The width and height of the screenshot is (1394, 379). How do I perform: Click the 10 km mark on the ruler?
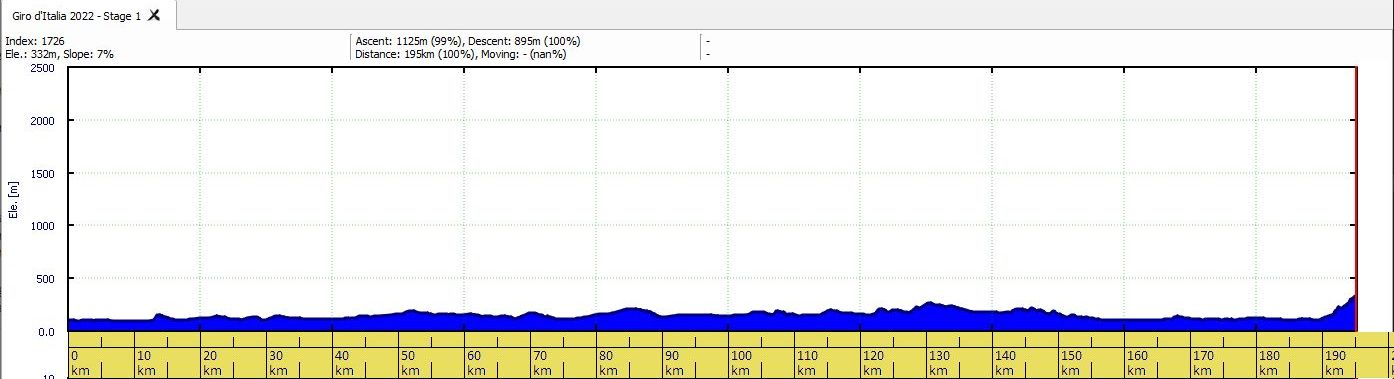(146, 363)
